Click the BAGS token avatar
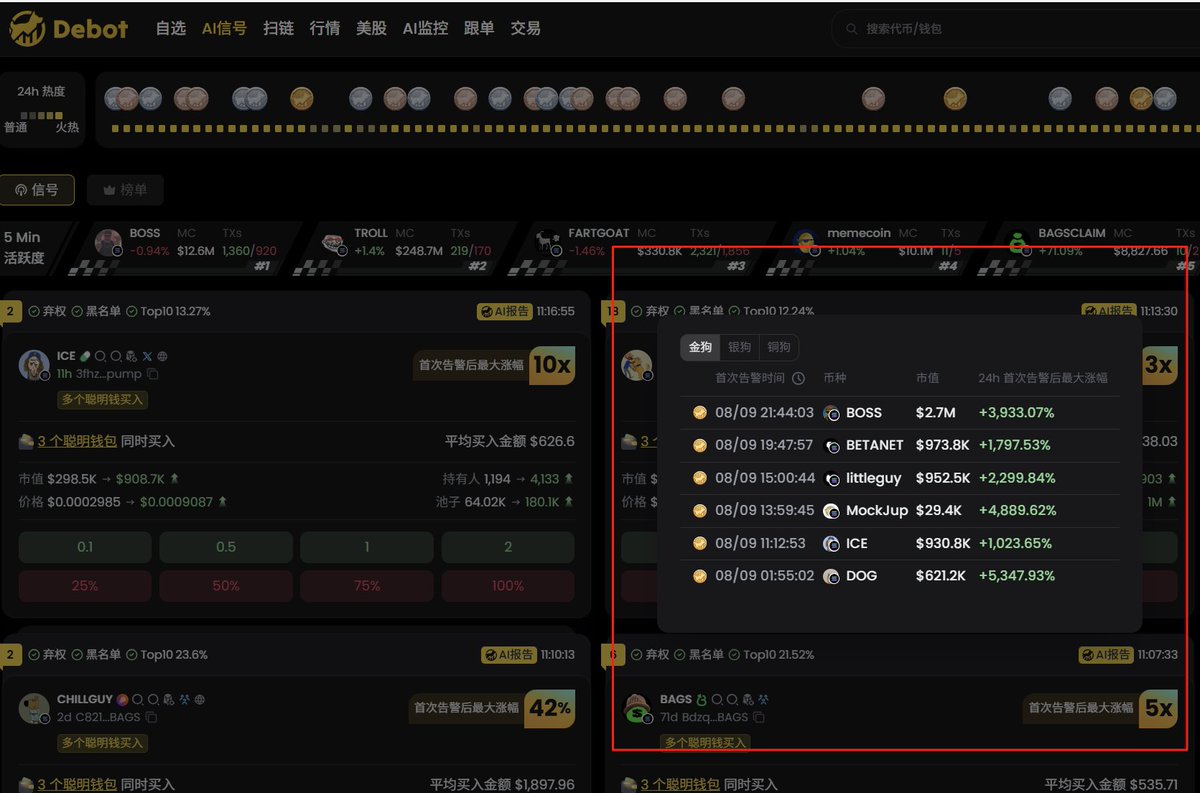 (637, 708)
